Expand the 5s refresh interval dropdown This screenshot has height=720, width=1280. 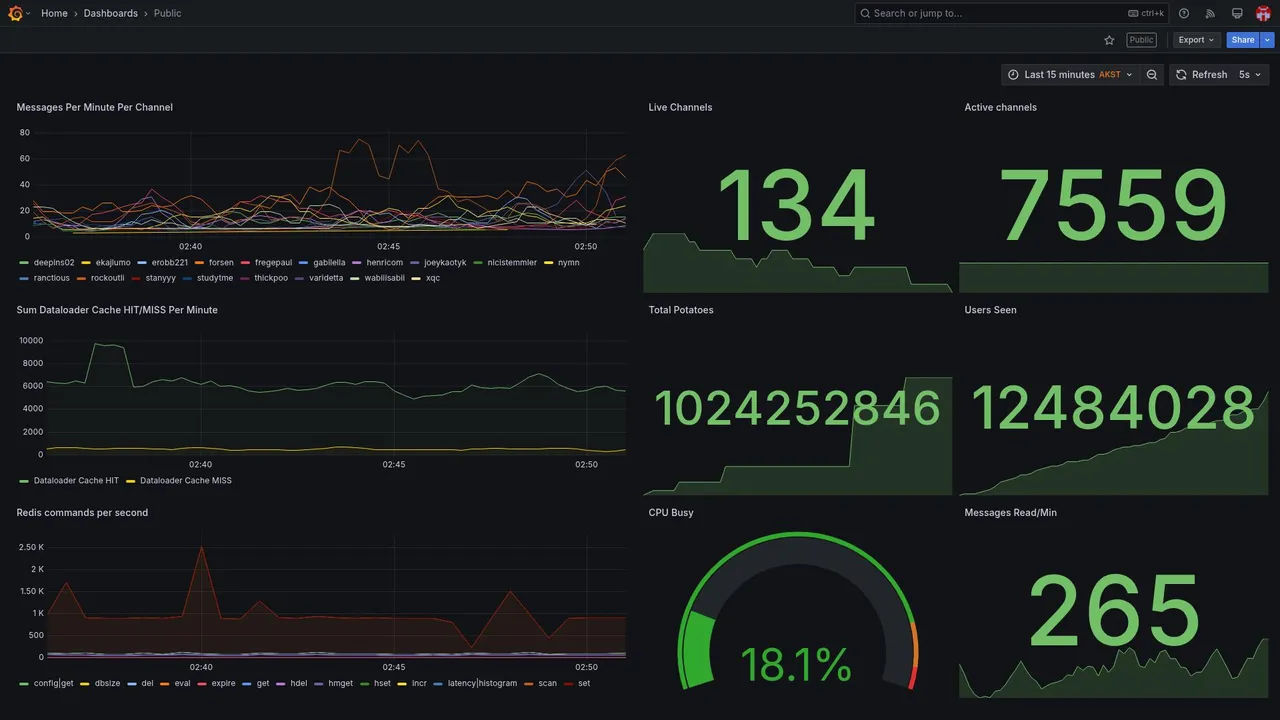click(1250, 75)
